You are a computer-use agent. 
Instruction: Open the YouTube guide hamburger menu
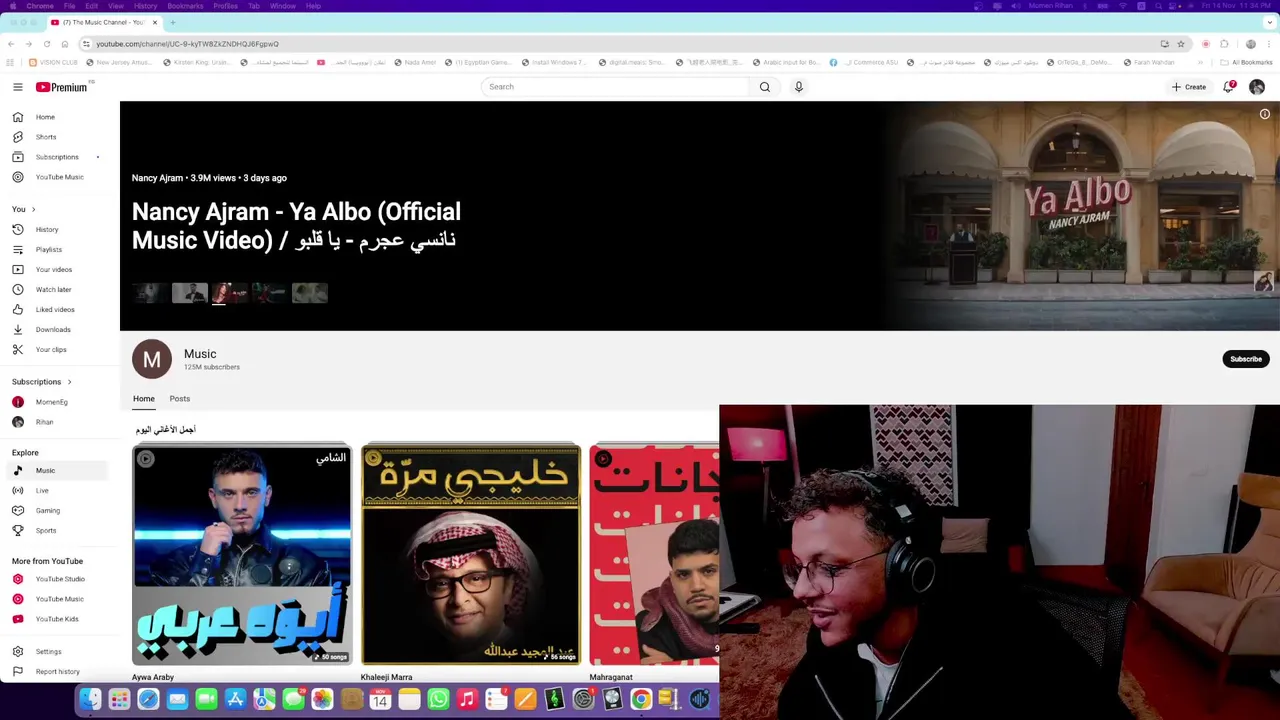pos(17,87)
